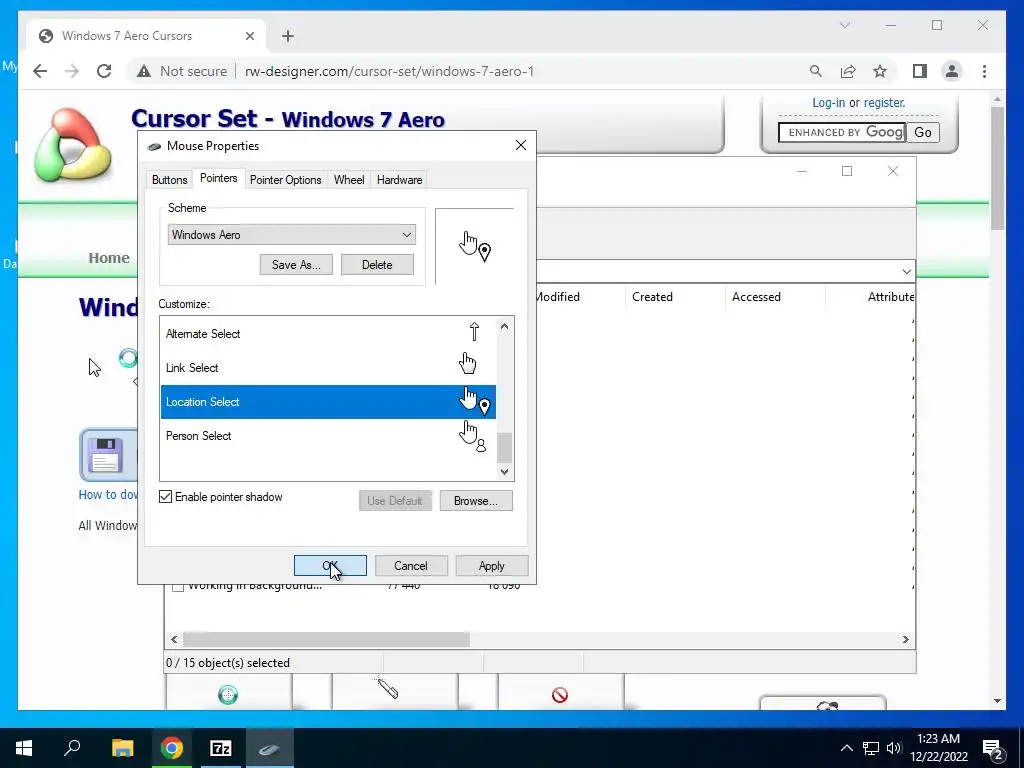Bookmark this page with star icon
The height and width of the screenshot is (768, 1024).
880,71
